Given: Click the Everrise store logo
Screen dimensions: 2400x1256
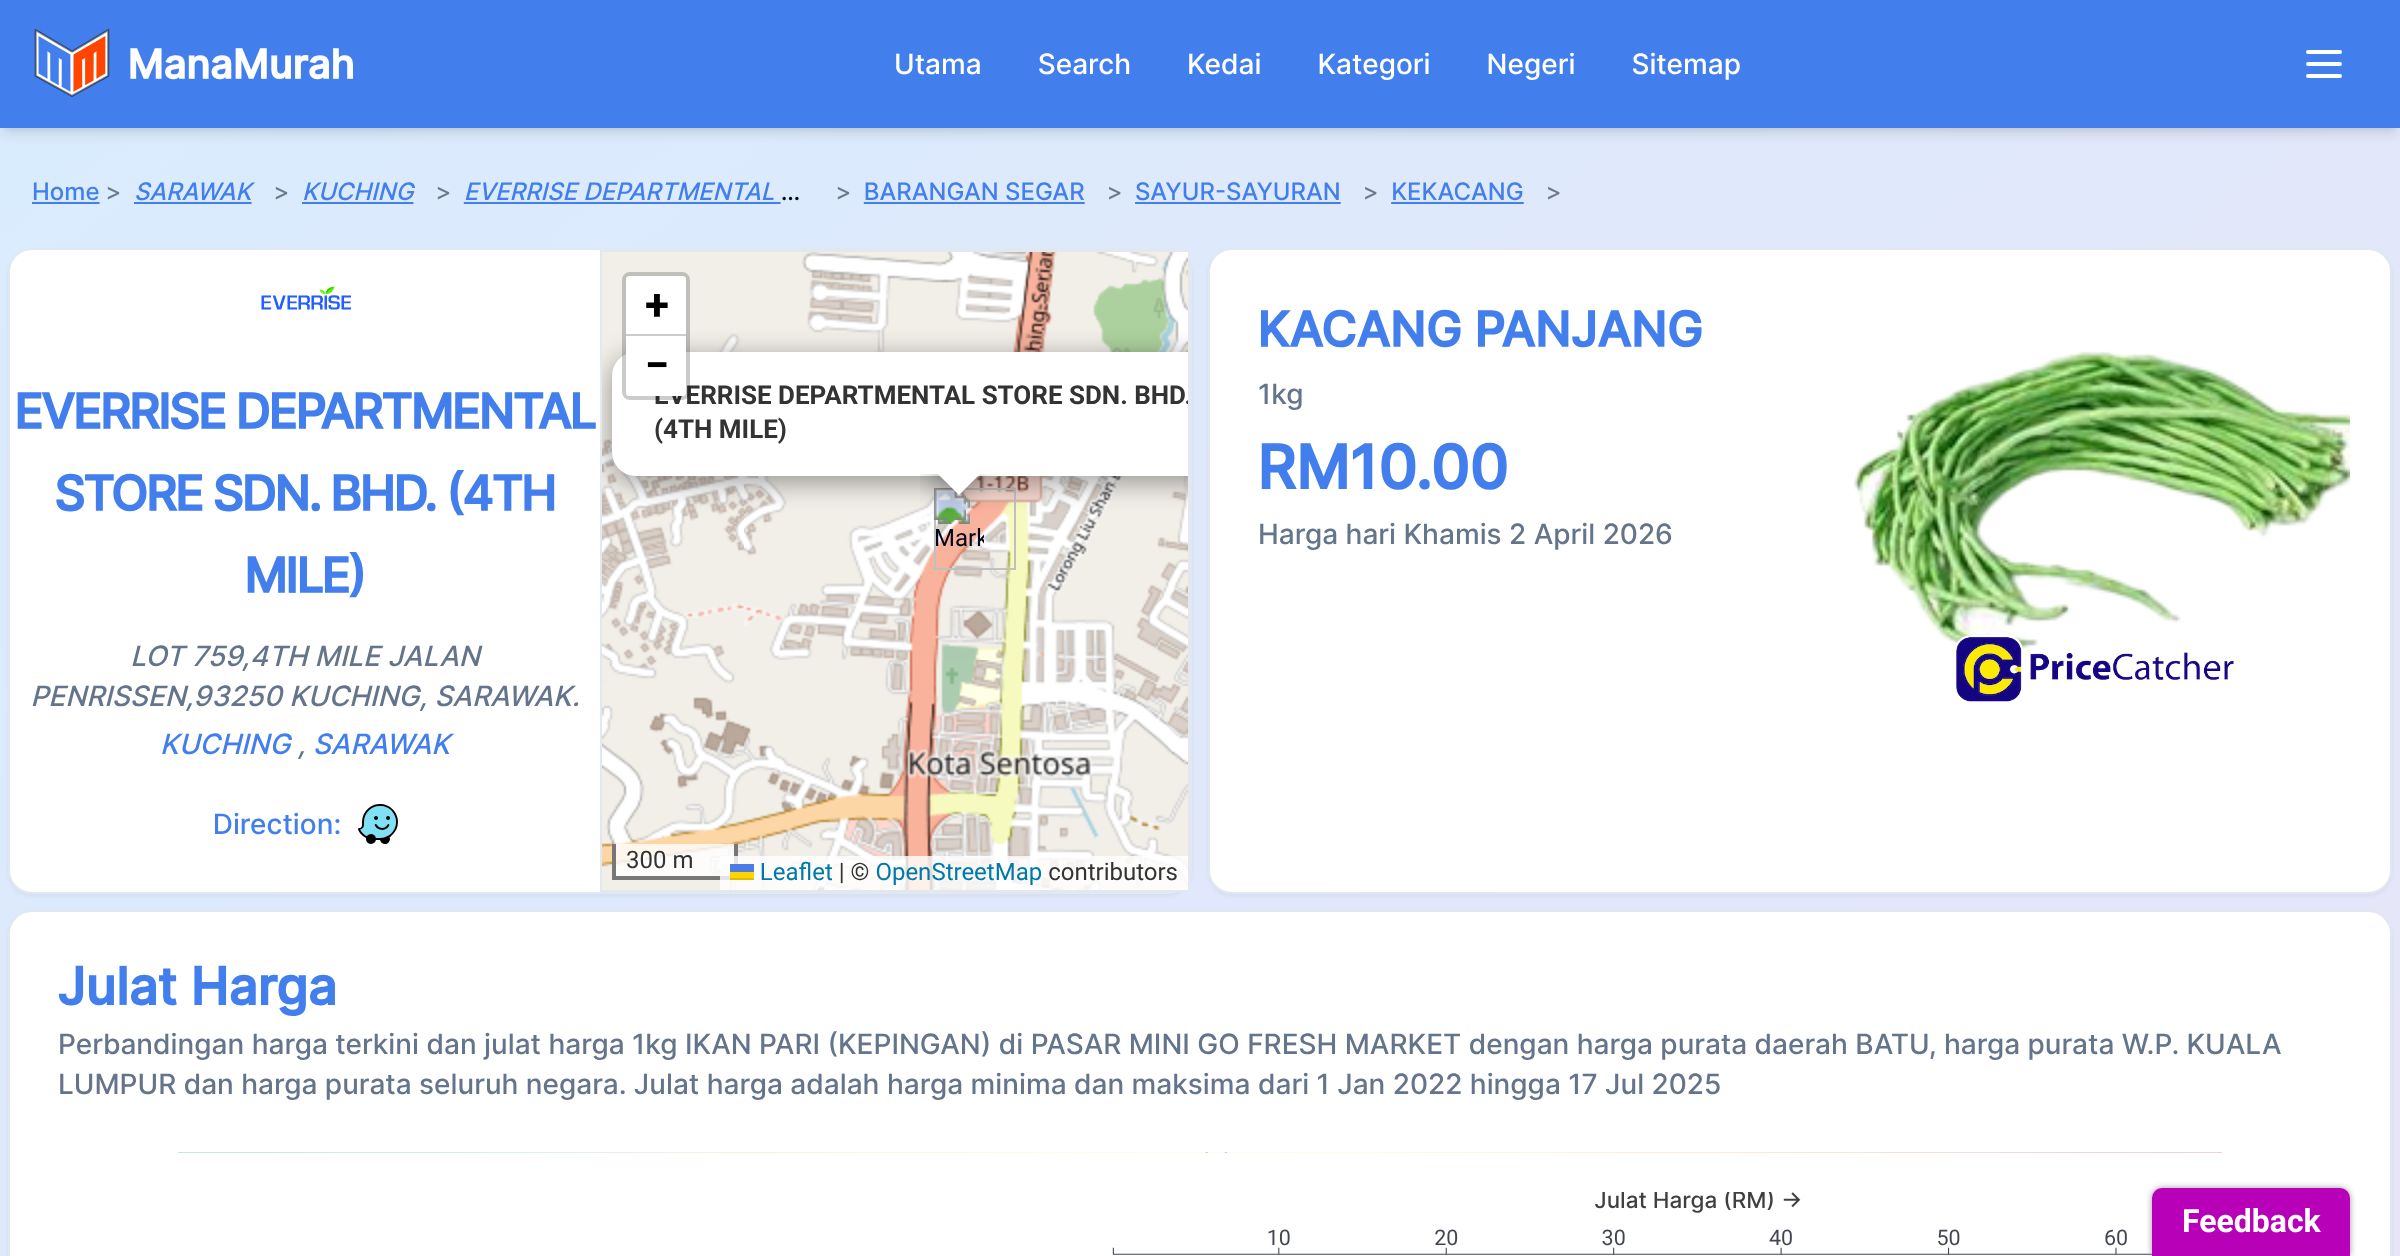Looking at the screenshot, I should [305, 300].
